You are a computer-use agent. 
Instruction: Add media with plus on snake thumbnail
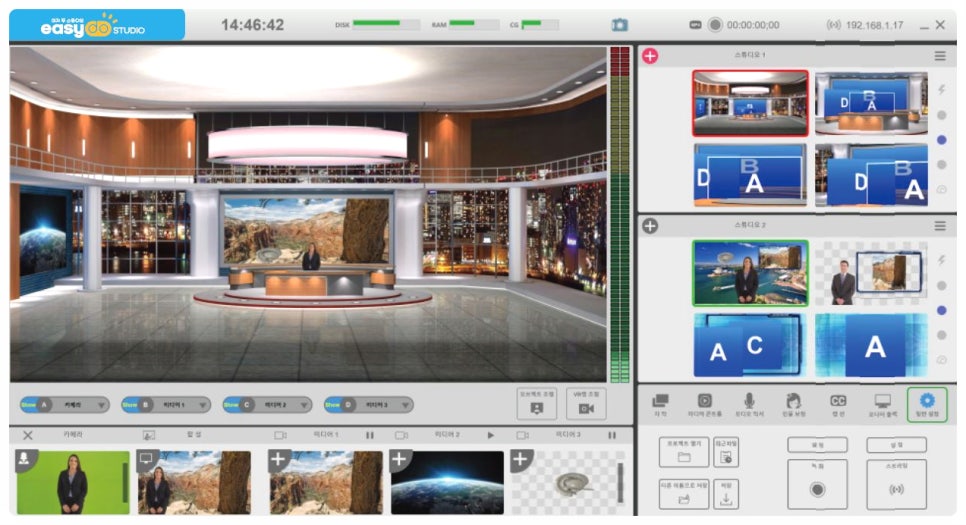click(521, 459)
